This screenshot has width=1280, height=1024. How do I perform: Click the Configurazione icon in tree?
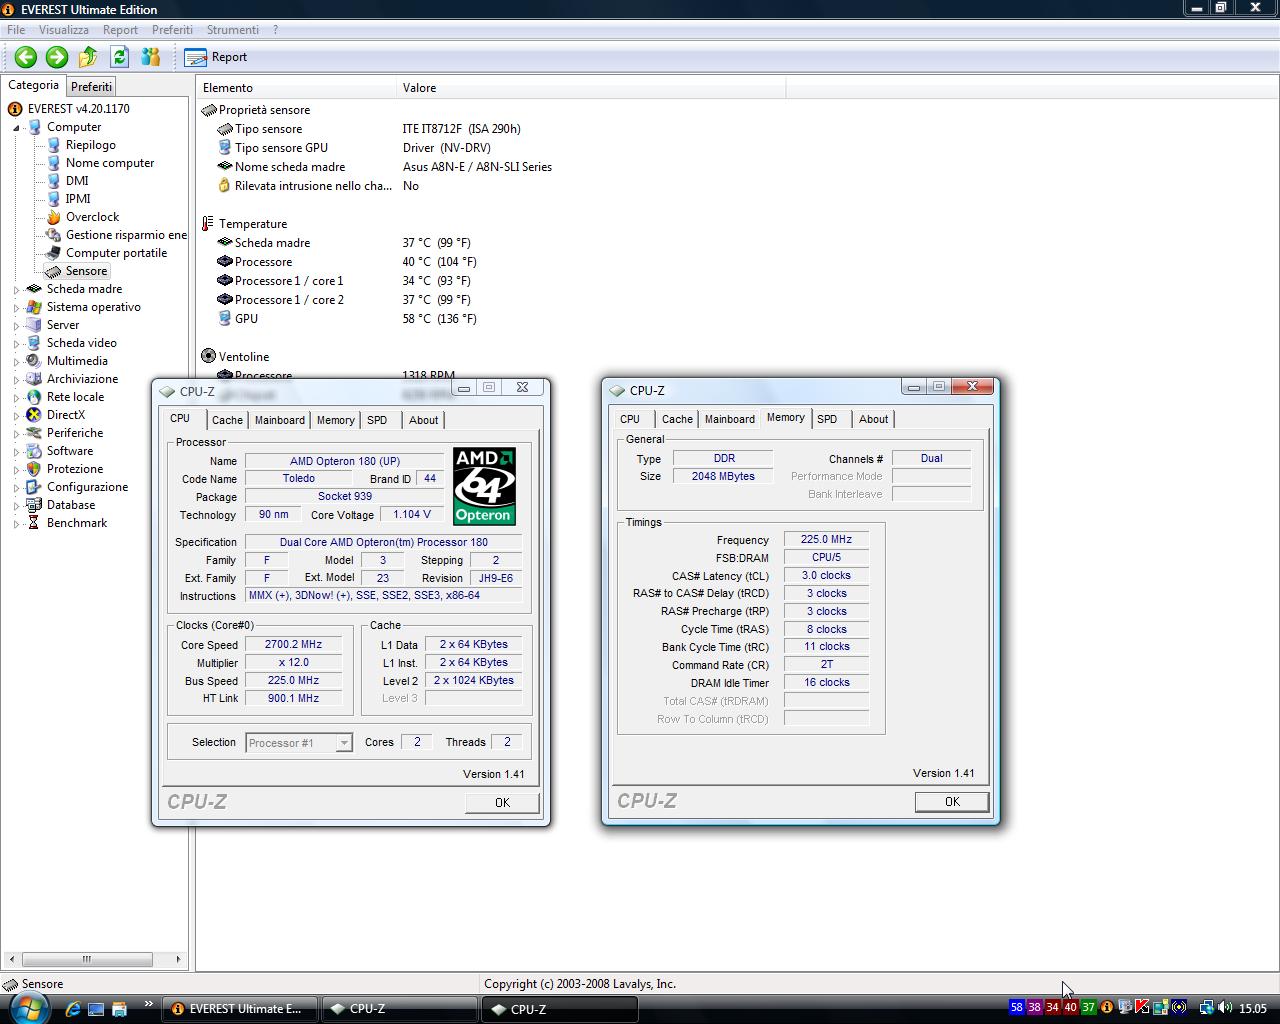tap(34, 487)
